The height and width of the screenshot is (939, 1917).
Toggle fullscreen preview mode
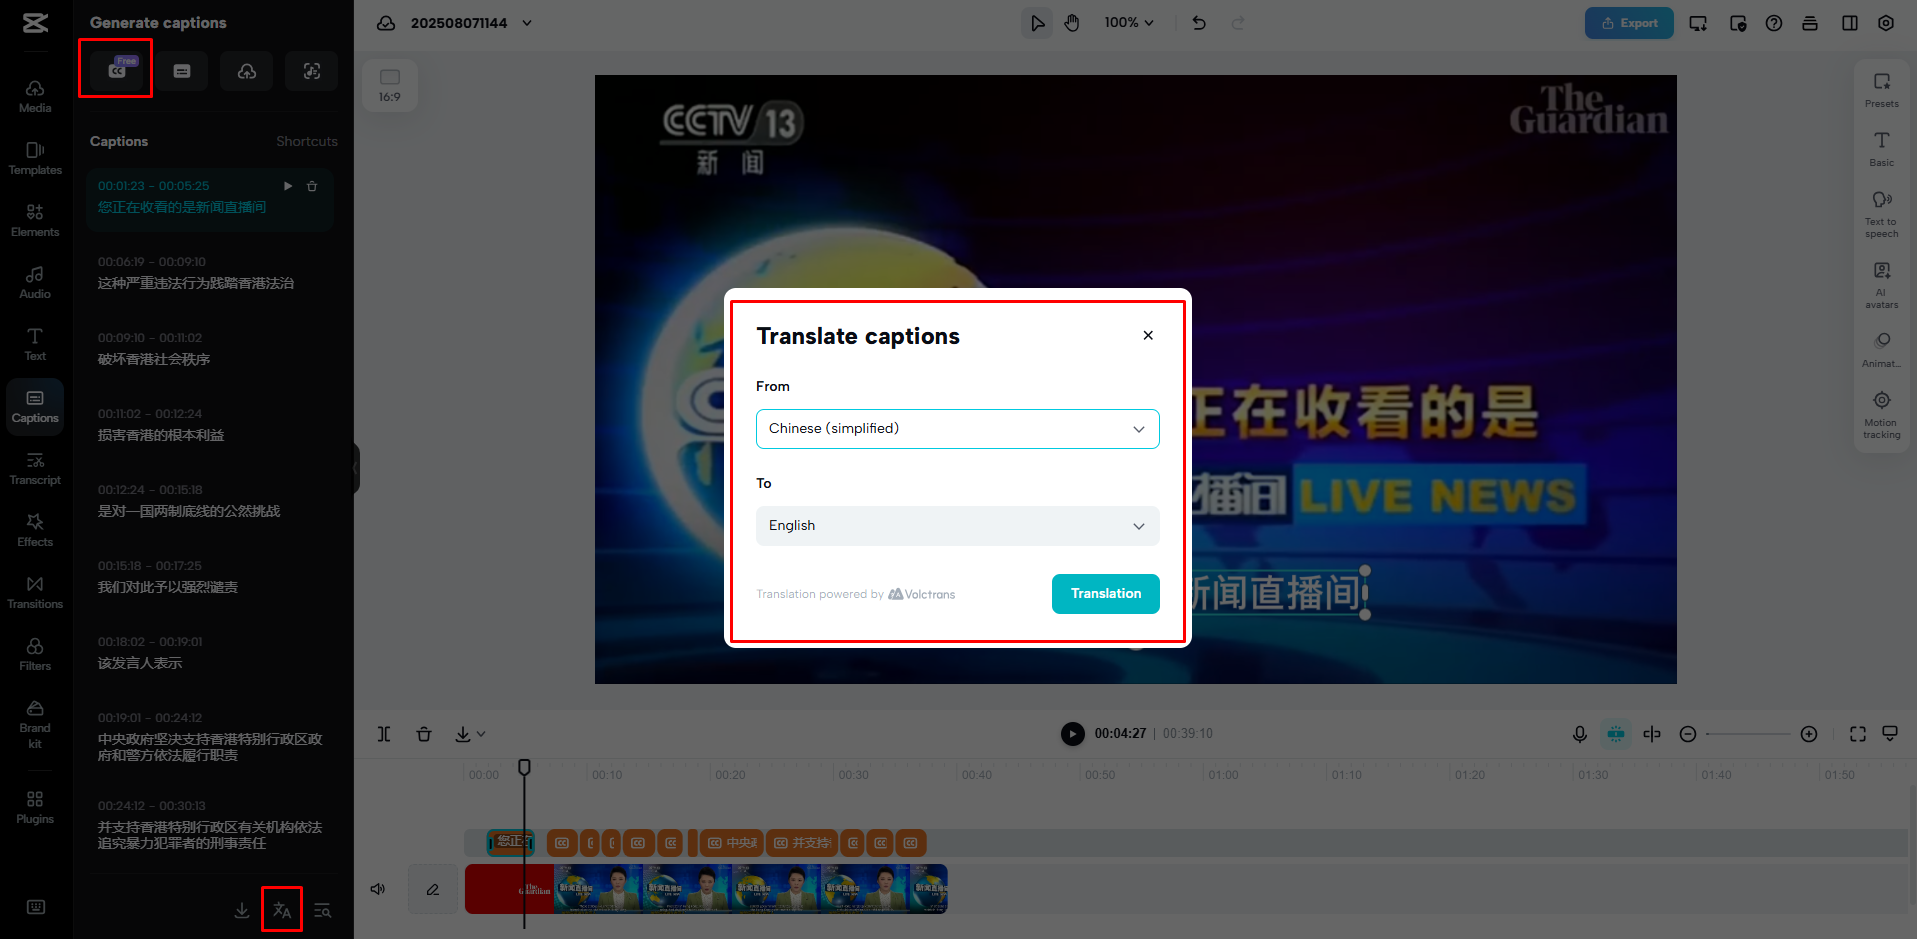coord(1857,733)
